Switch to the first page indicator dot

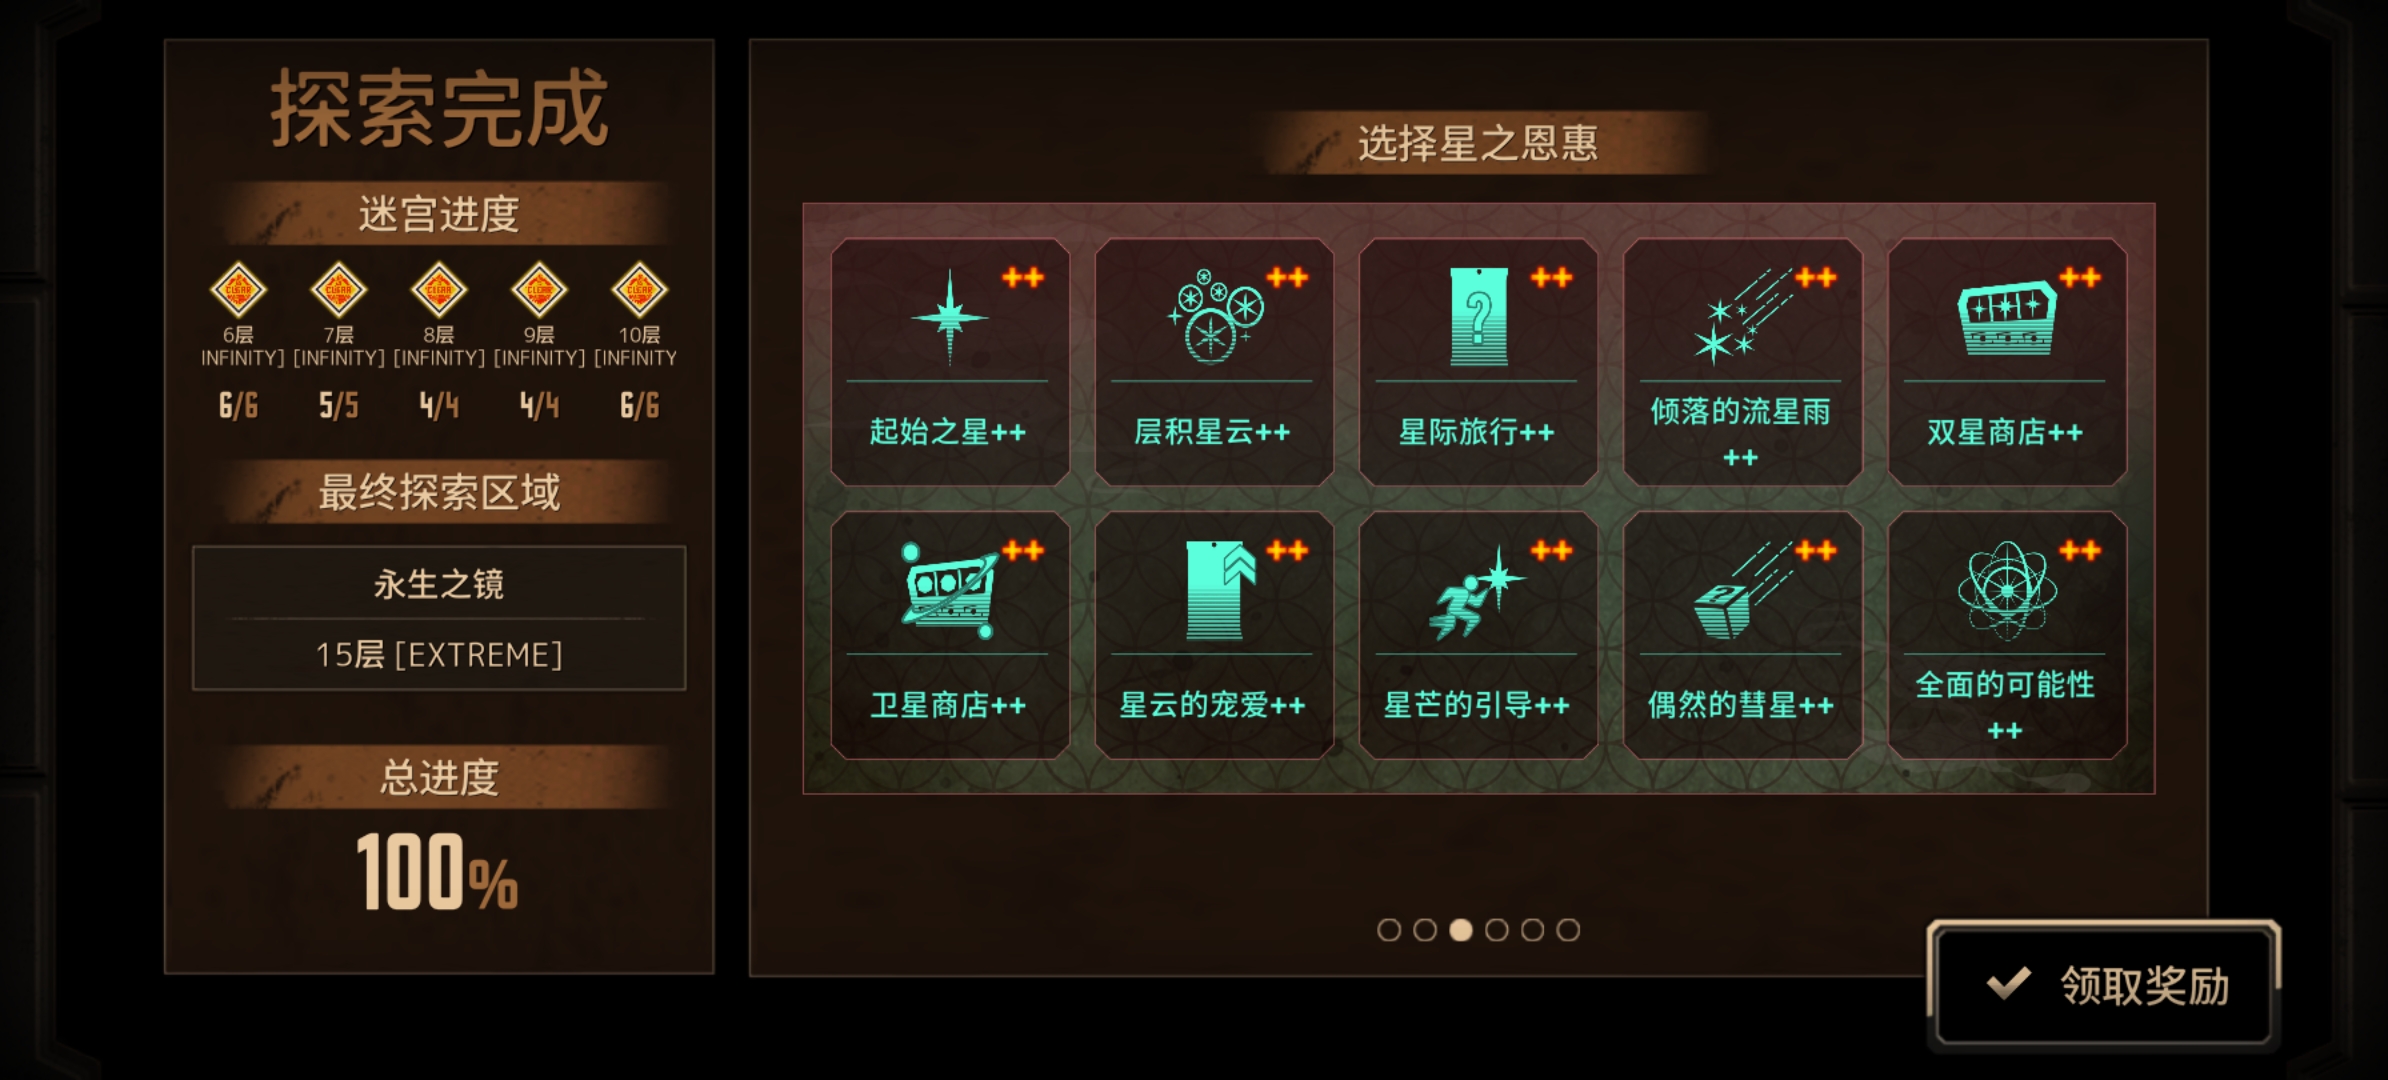click(1389, 930)
